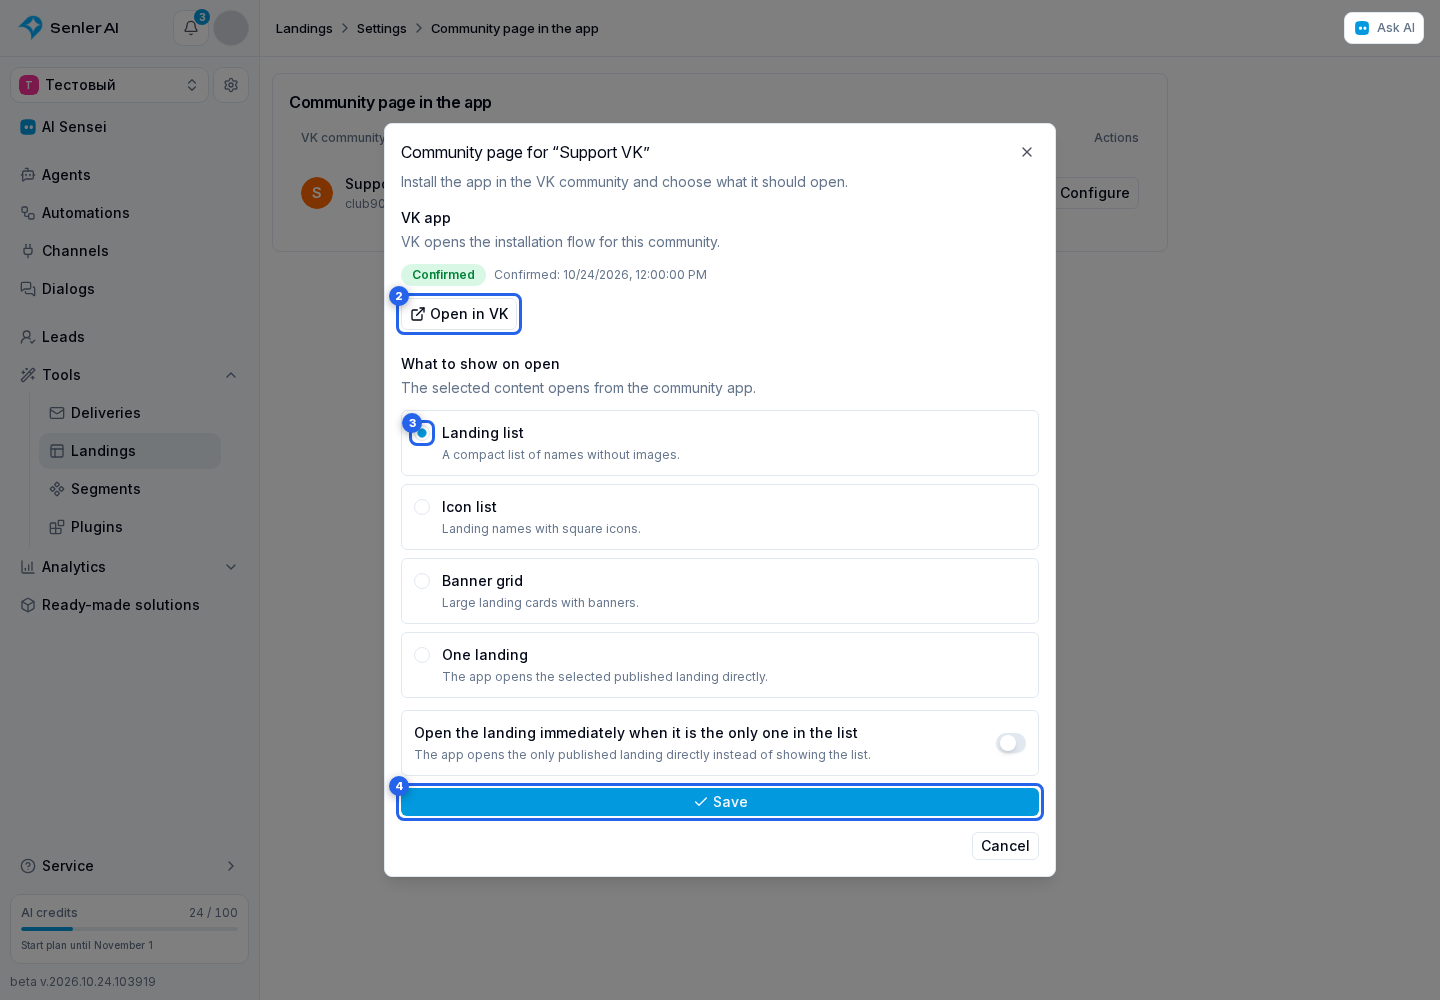
Task: Click the Deliveries envelope icon
Action: [57, 413]
